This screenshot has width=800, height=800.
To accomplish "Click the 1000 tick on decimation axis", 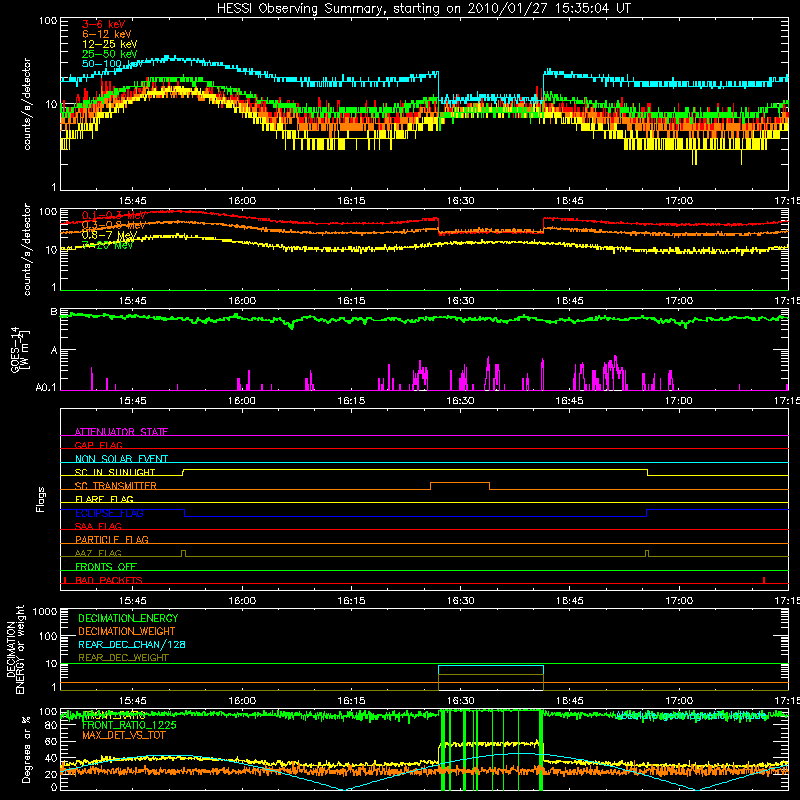I will 45,611.
